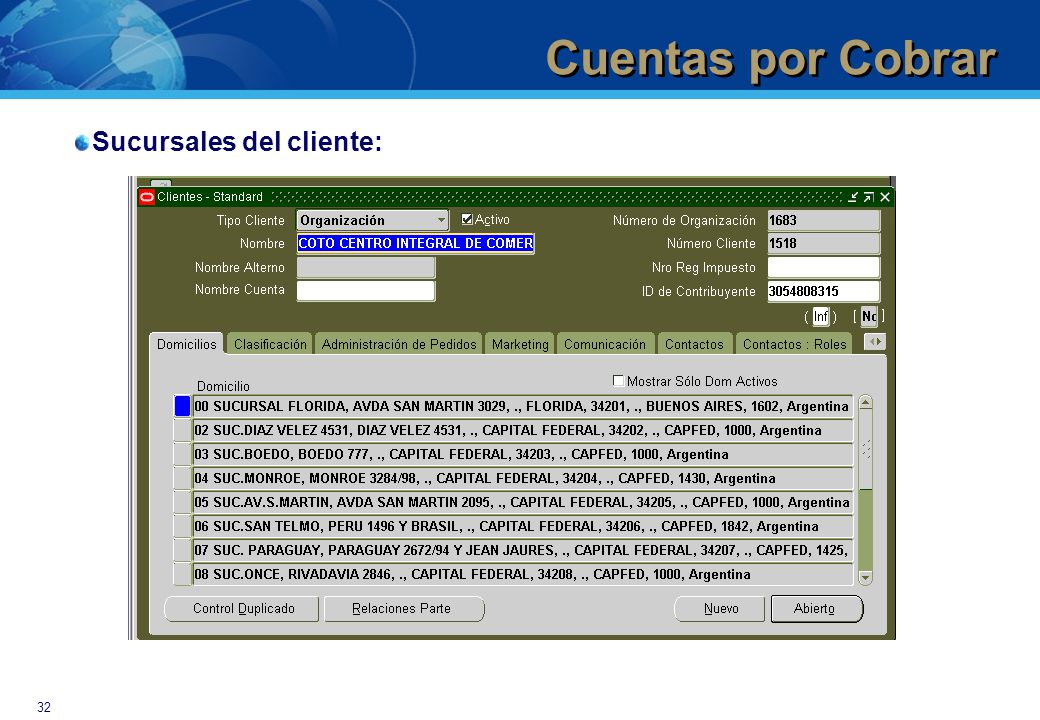1040x720 pixels.
Task: Open the Contactos tab
Action: click(694, 344)
